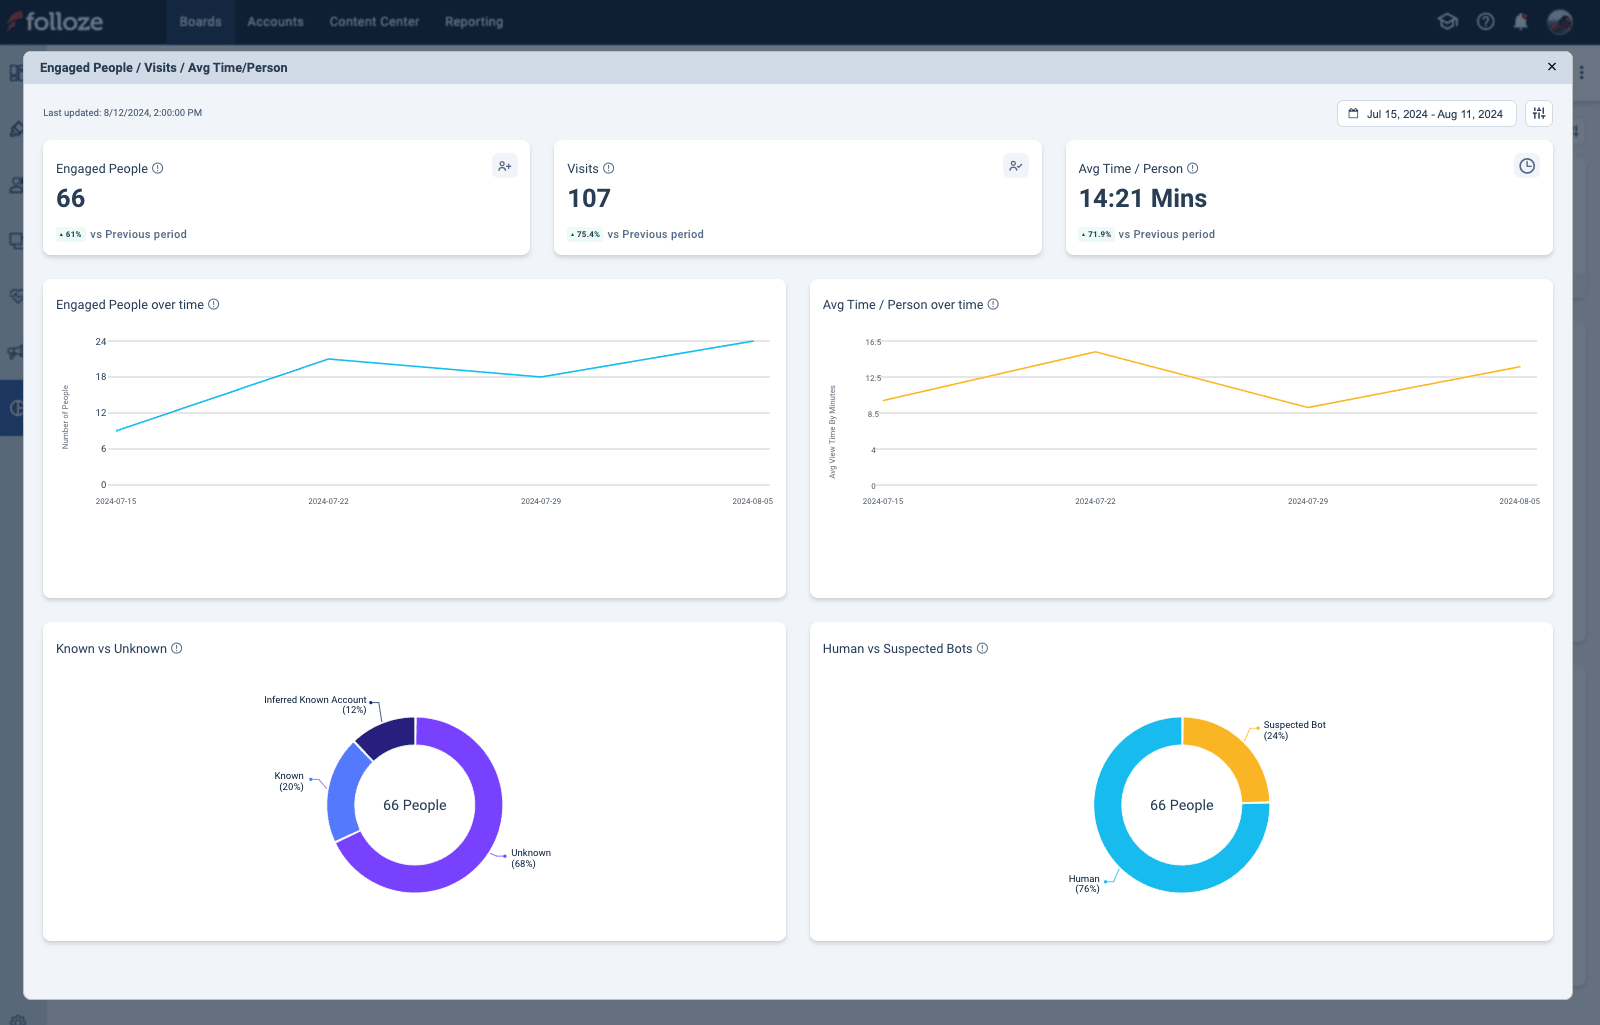Image resolution: width=1600 pixels, height=1025 pixels.
Task: Open the notifications bell icon
Action: pos(1521,22)
